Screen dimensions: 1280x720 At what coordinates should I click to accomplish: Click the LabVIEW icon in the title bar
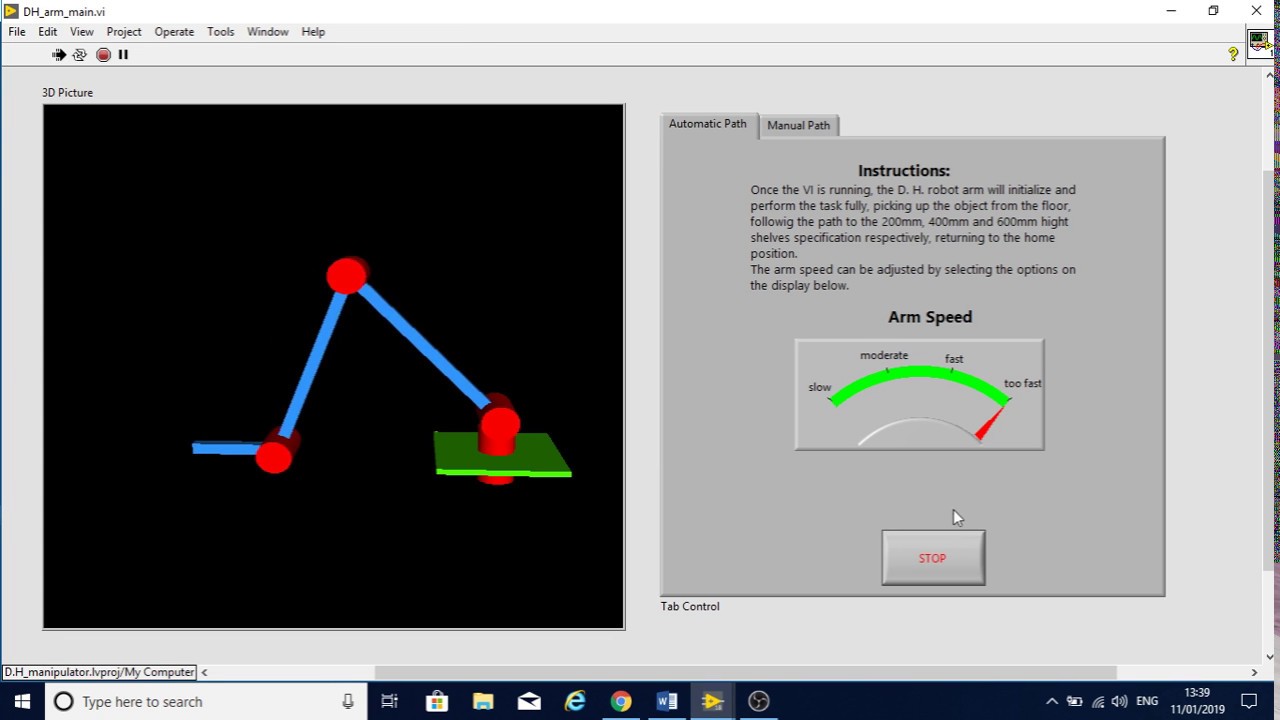[11, 11]
